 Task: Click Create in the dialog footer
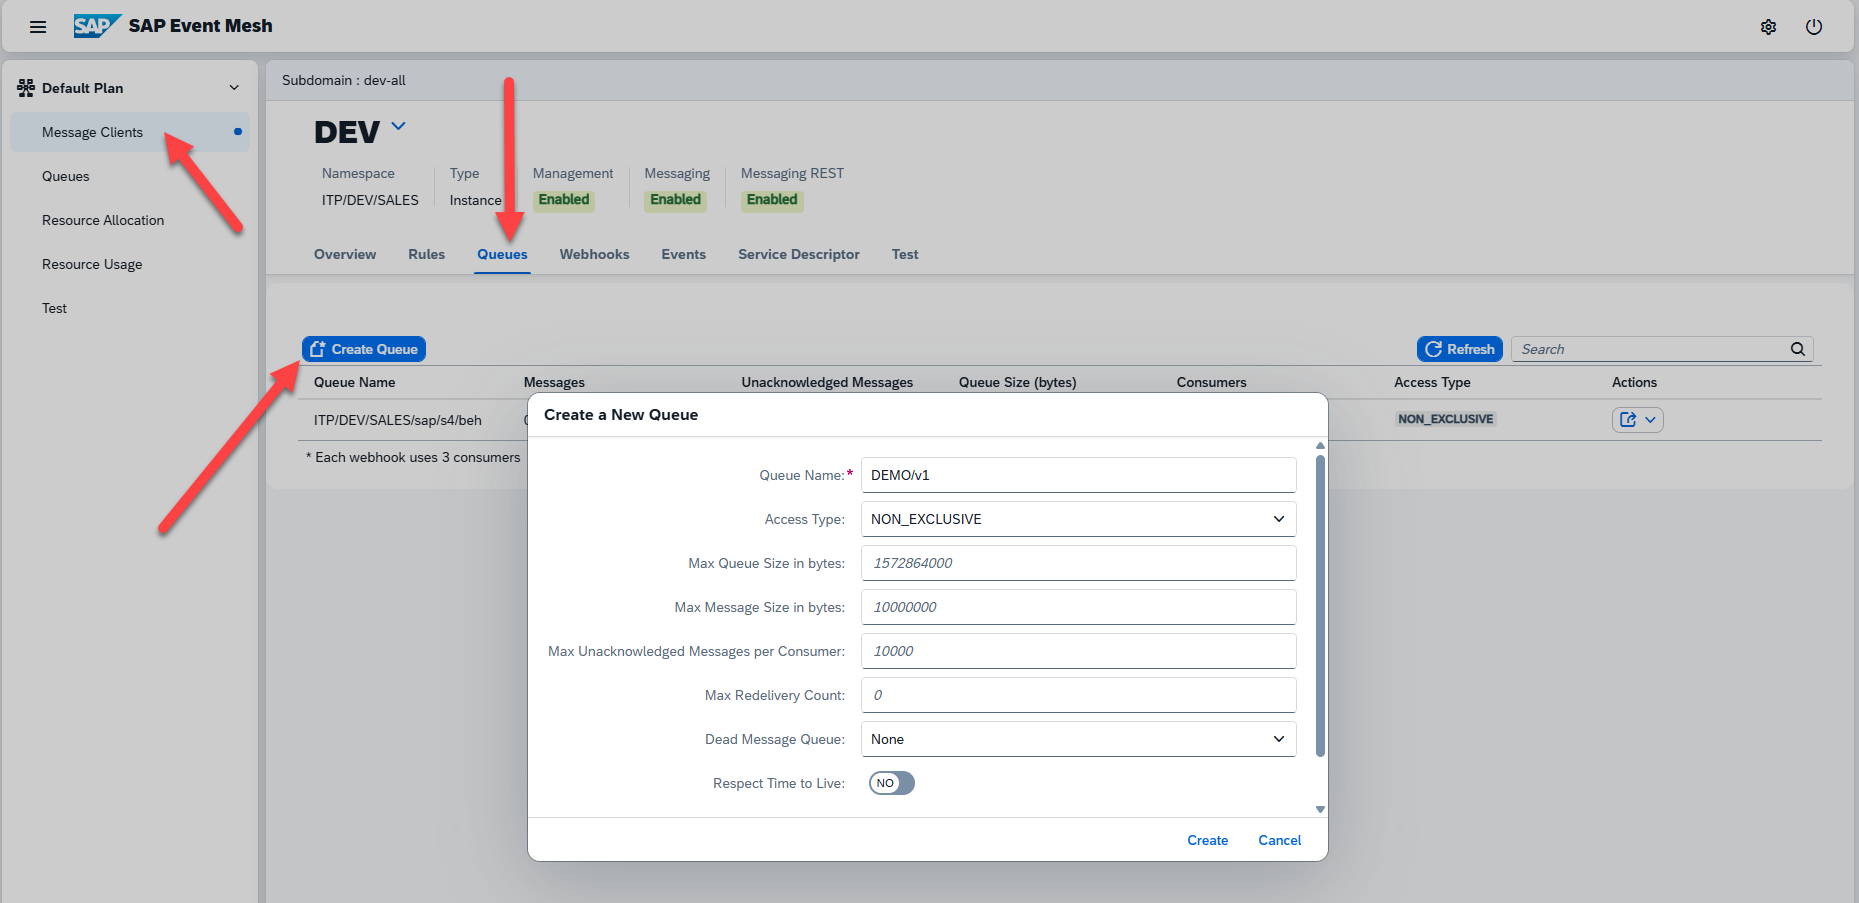click(1207, 840)
